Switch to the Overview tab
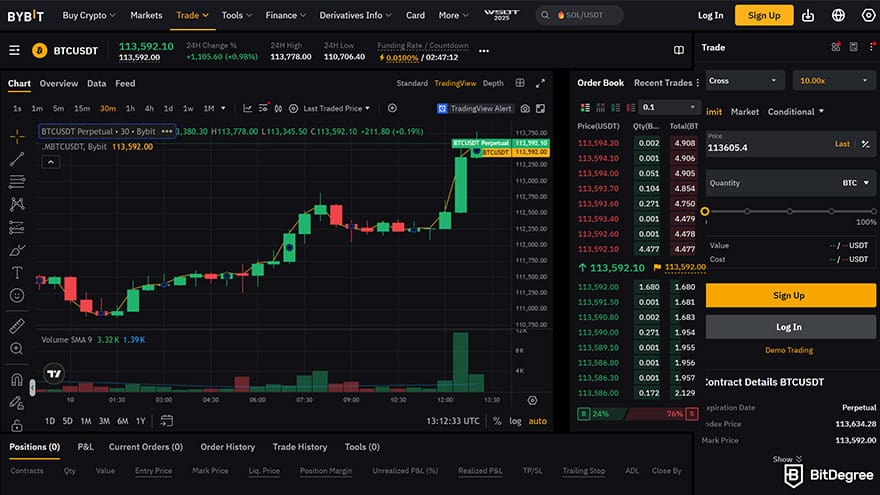880x495 pixels. coord(59,83)
